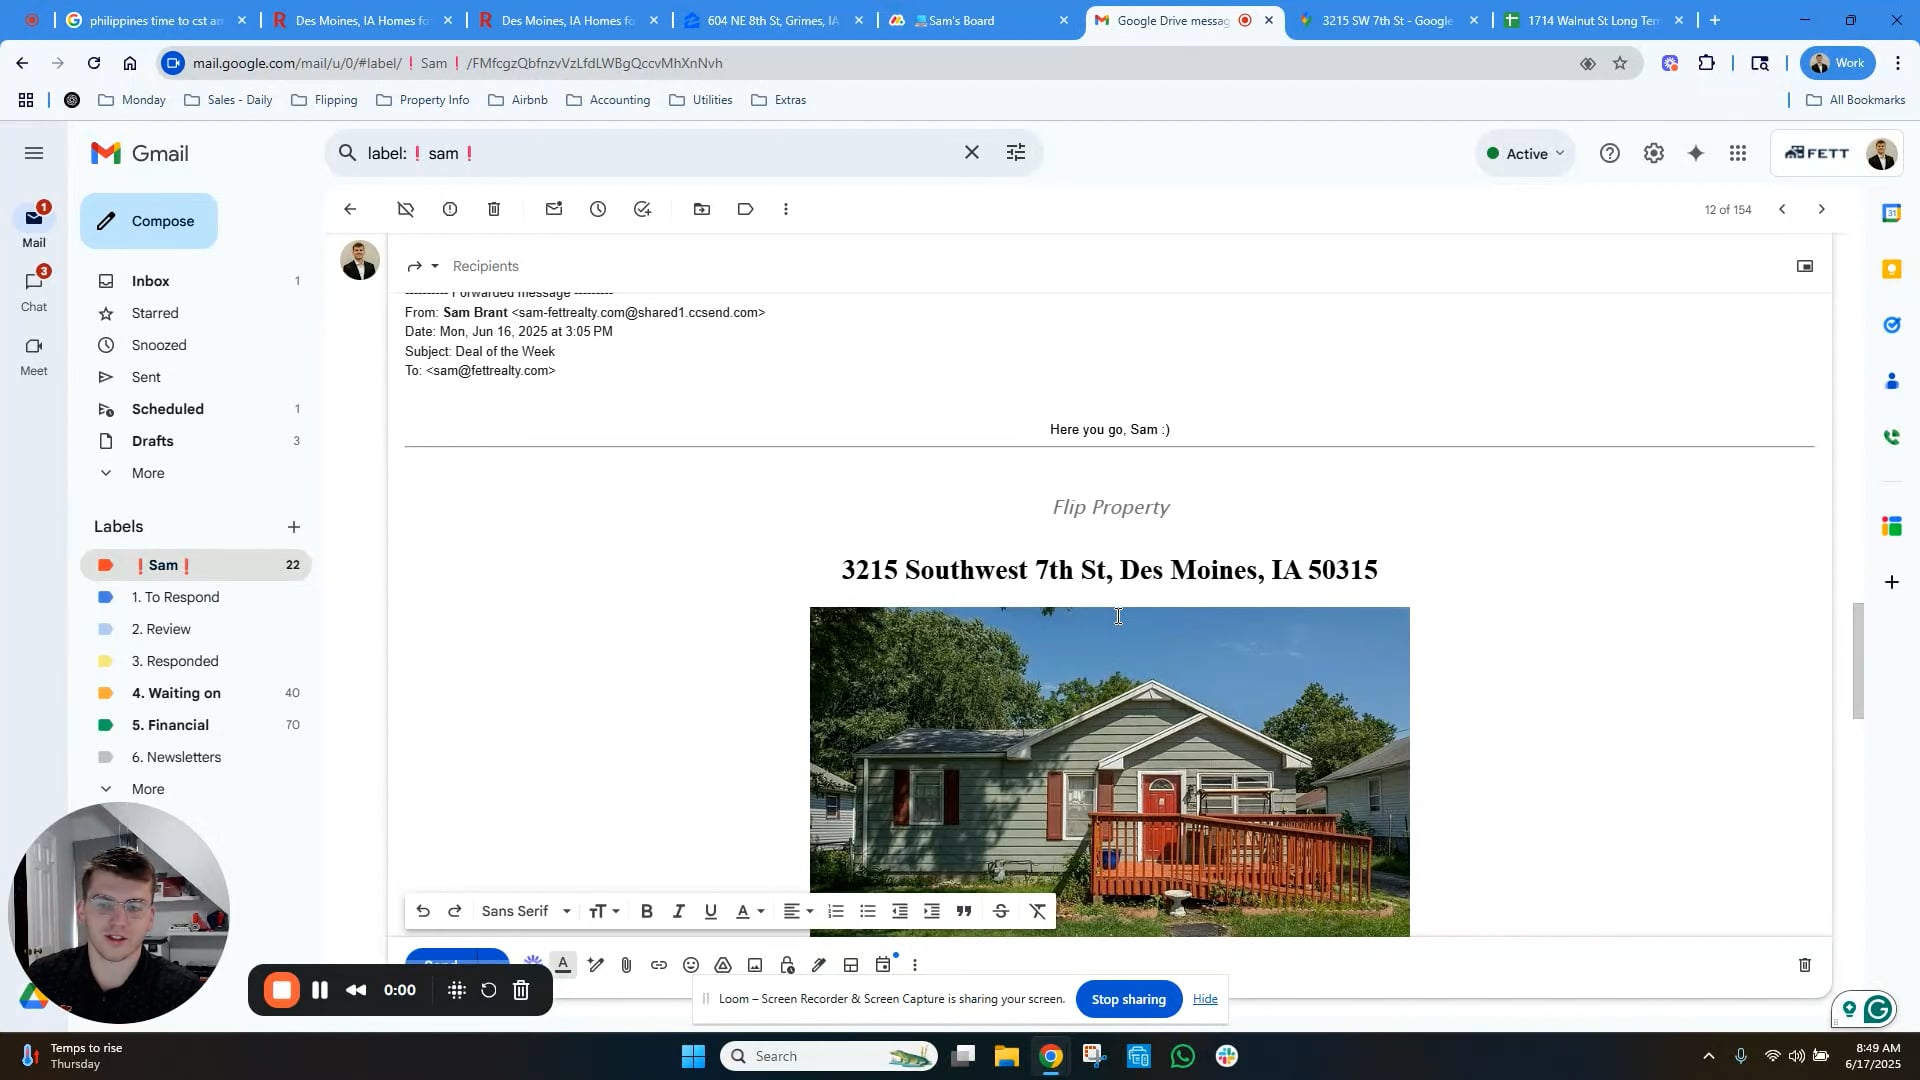1920x1080 pixels.
Task: Click the Compose button
Action: [x=149, y=221]
